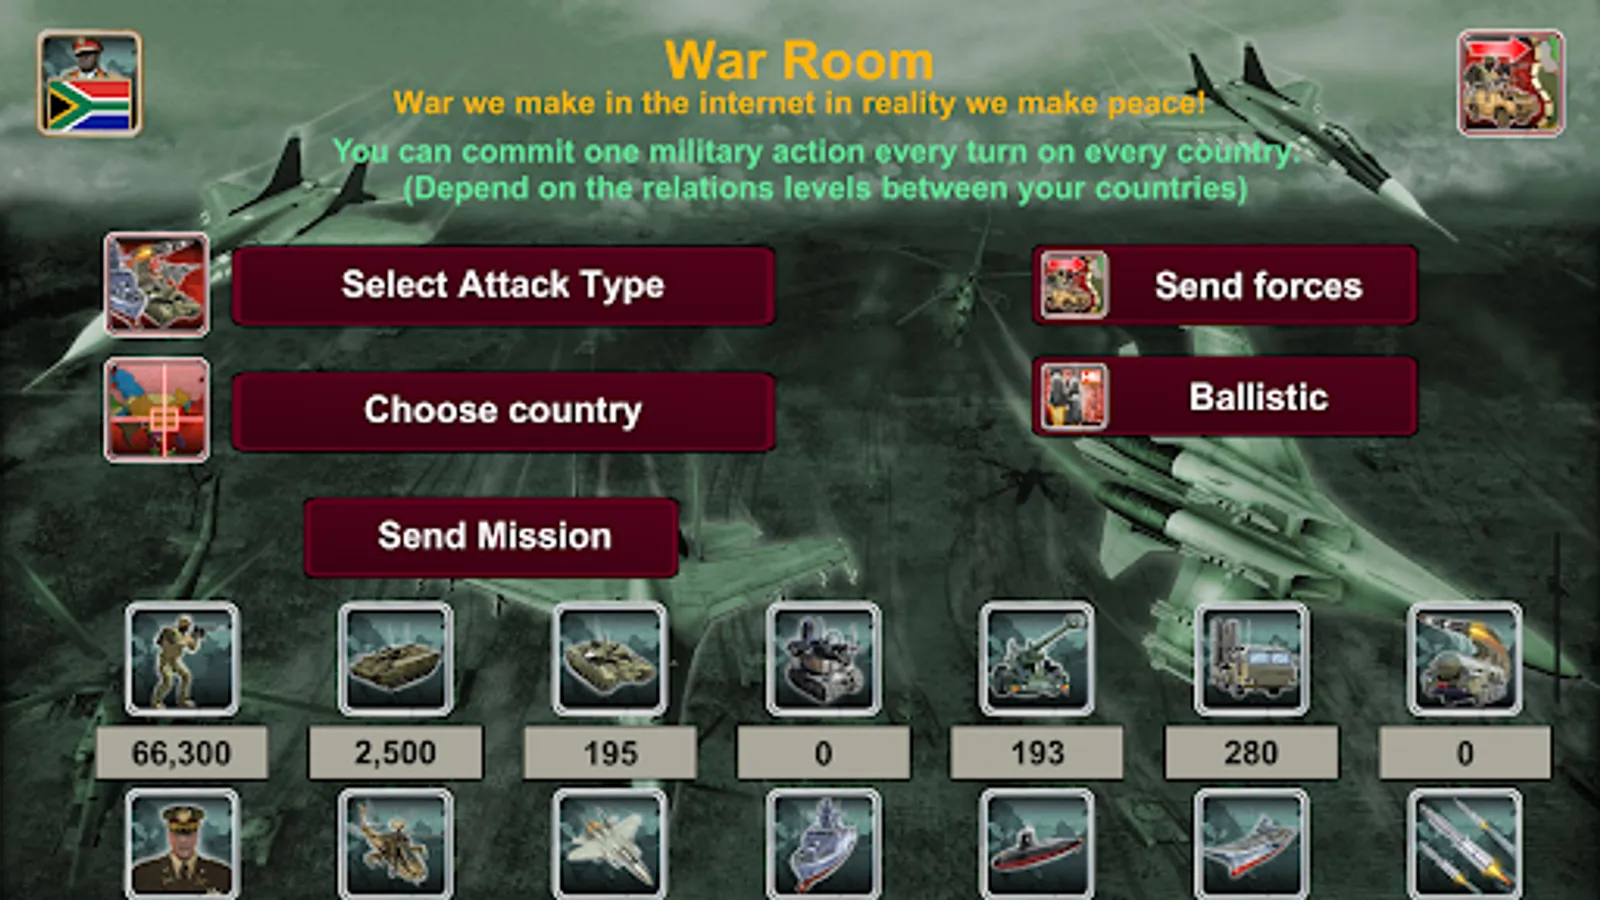
Task: Select the artillery cannon unit icon
Action: pos(1037,659)
